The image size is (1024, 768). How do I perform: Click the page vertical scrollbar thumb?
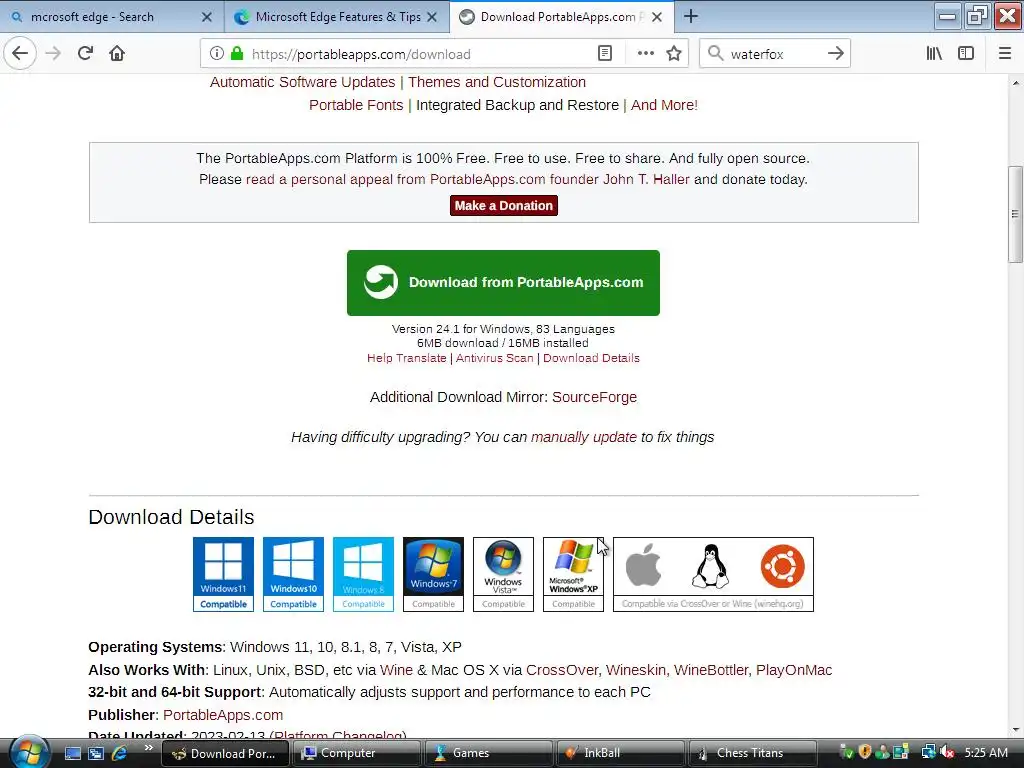(x=1015, y=214)
